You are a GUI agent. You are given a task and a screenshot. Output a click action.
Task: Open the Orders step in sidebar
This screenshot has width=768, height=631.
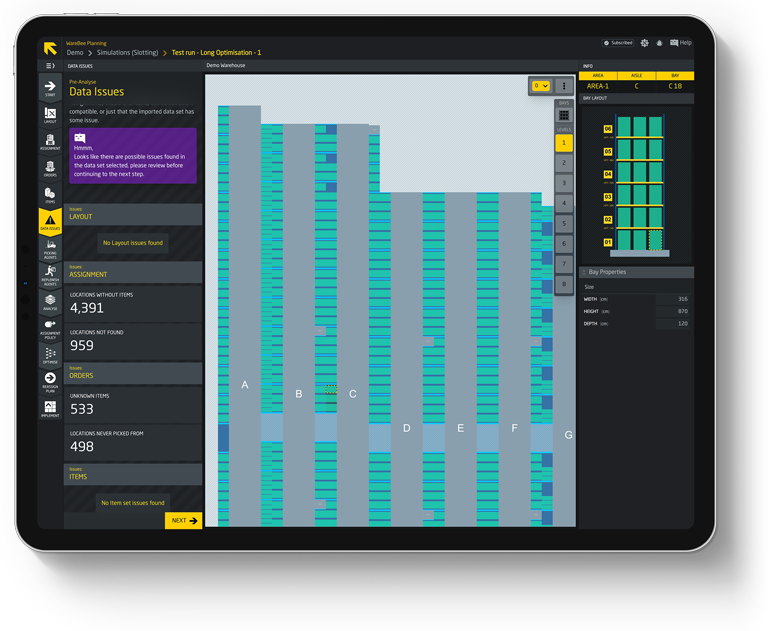(50, 169)
